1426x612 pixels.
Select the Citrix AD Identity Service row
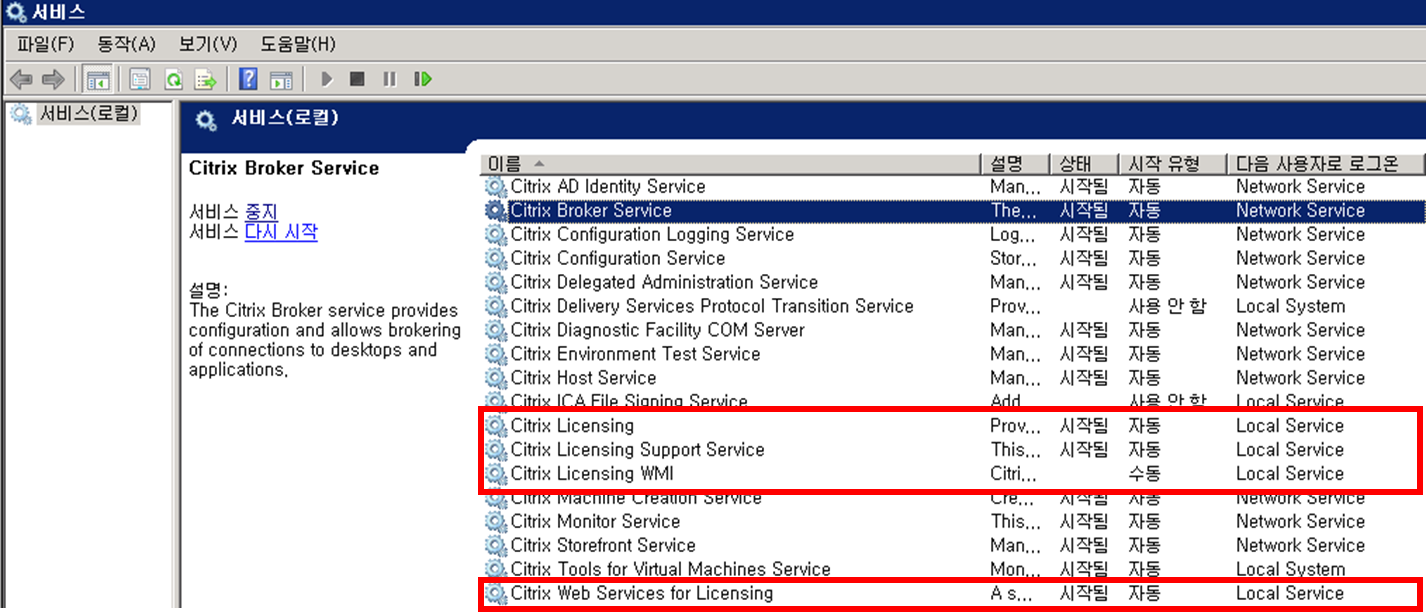coord(953,186)
